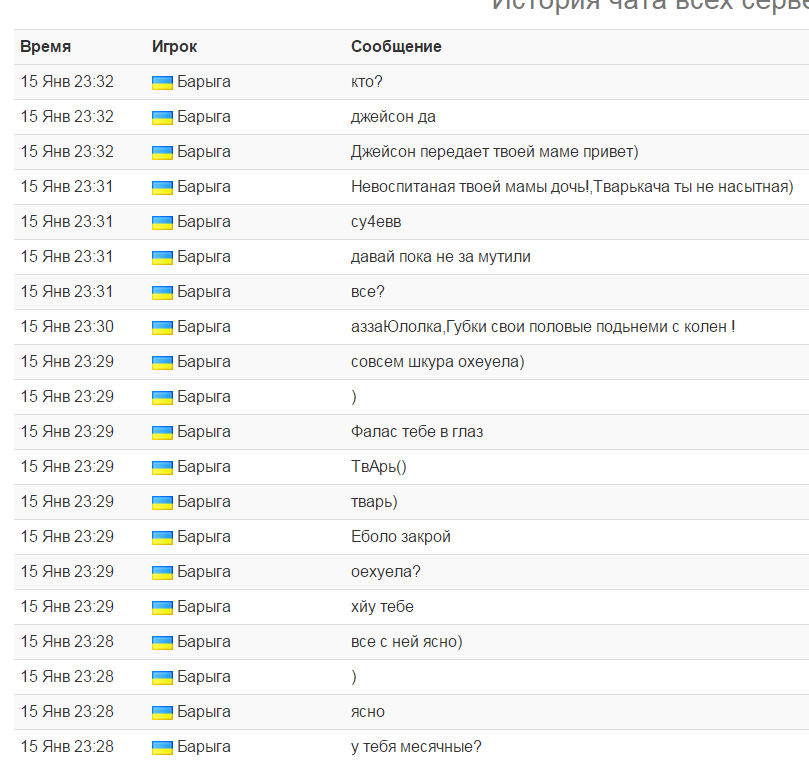
Task: Click the ")" message sent at 23:28
Action: click(354, 677)
